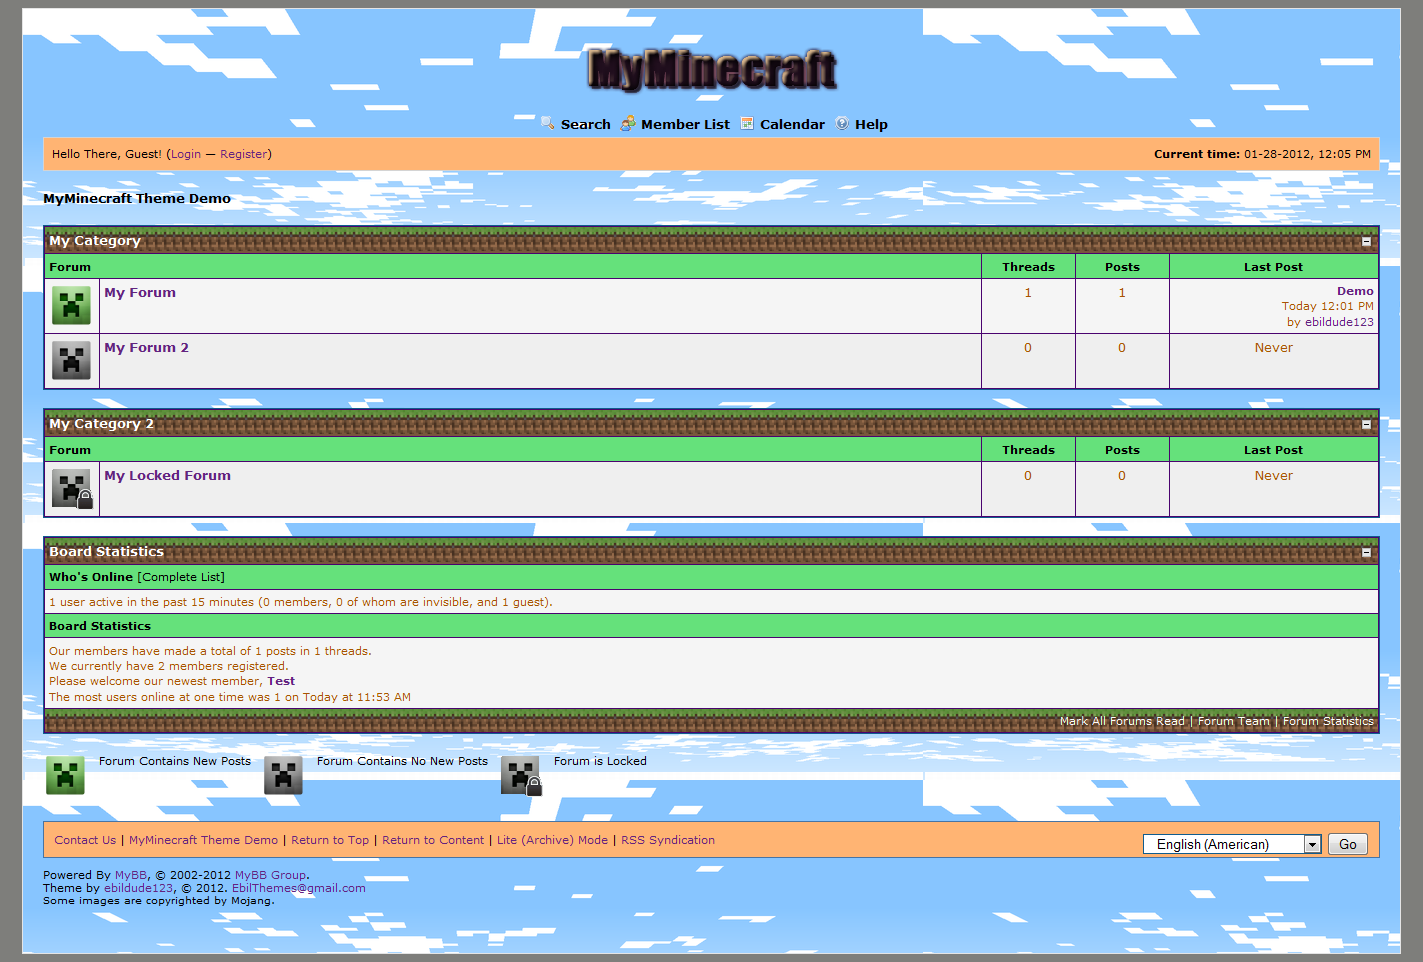Click the MyBB link in Powered By line
This screenshot has width=1423, height=962.
click(131, 875)
